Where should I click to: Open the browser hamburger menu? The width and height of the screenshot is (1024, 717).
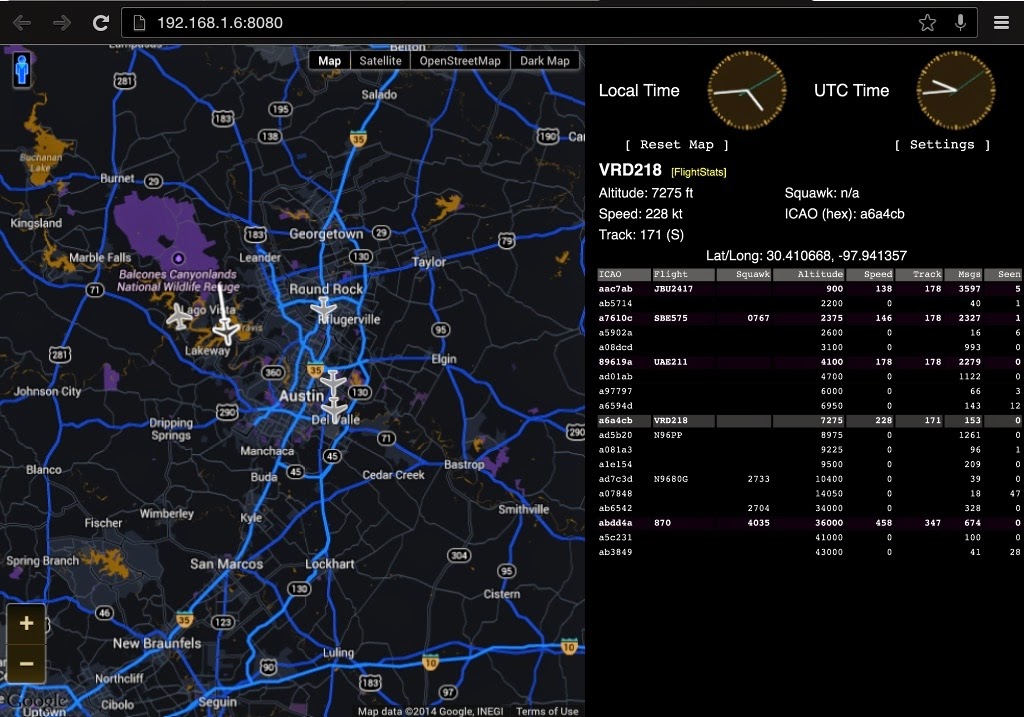[x=1002, y=23]
